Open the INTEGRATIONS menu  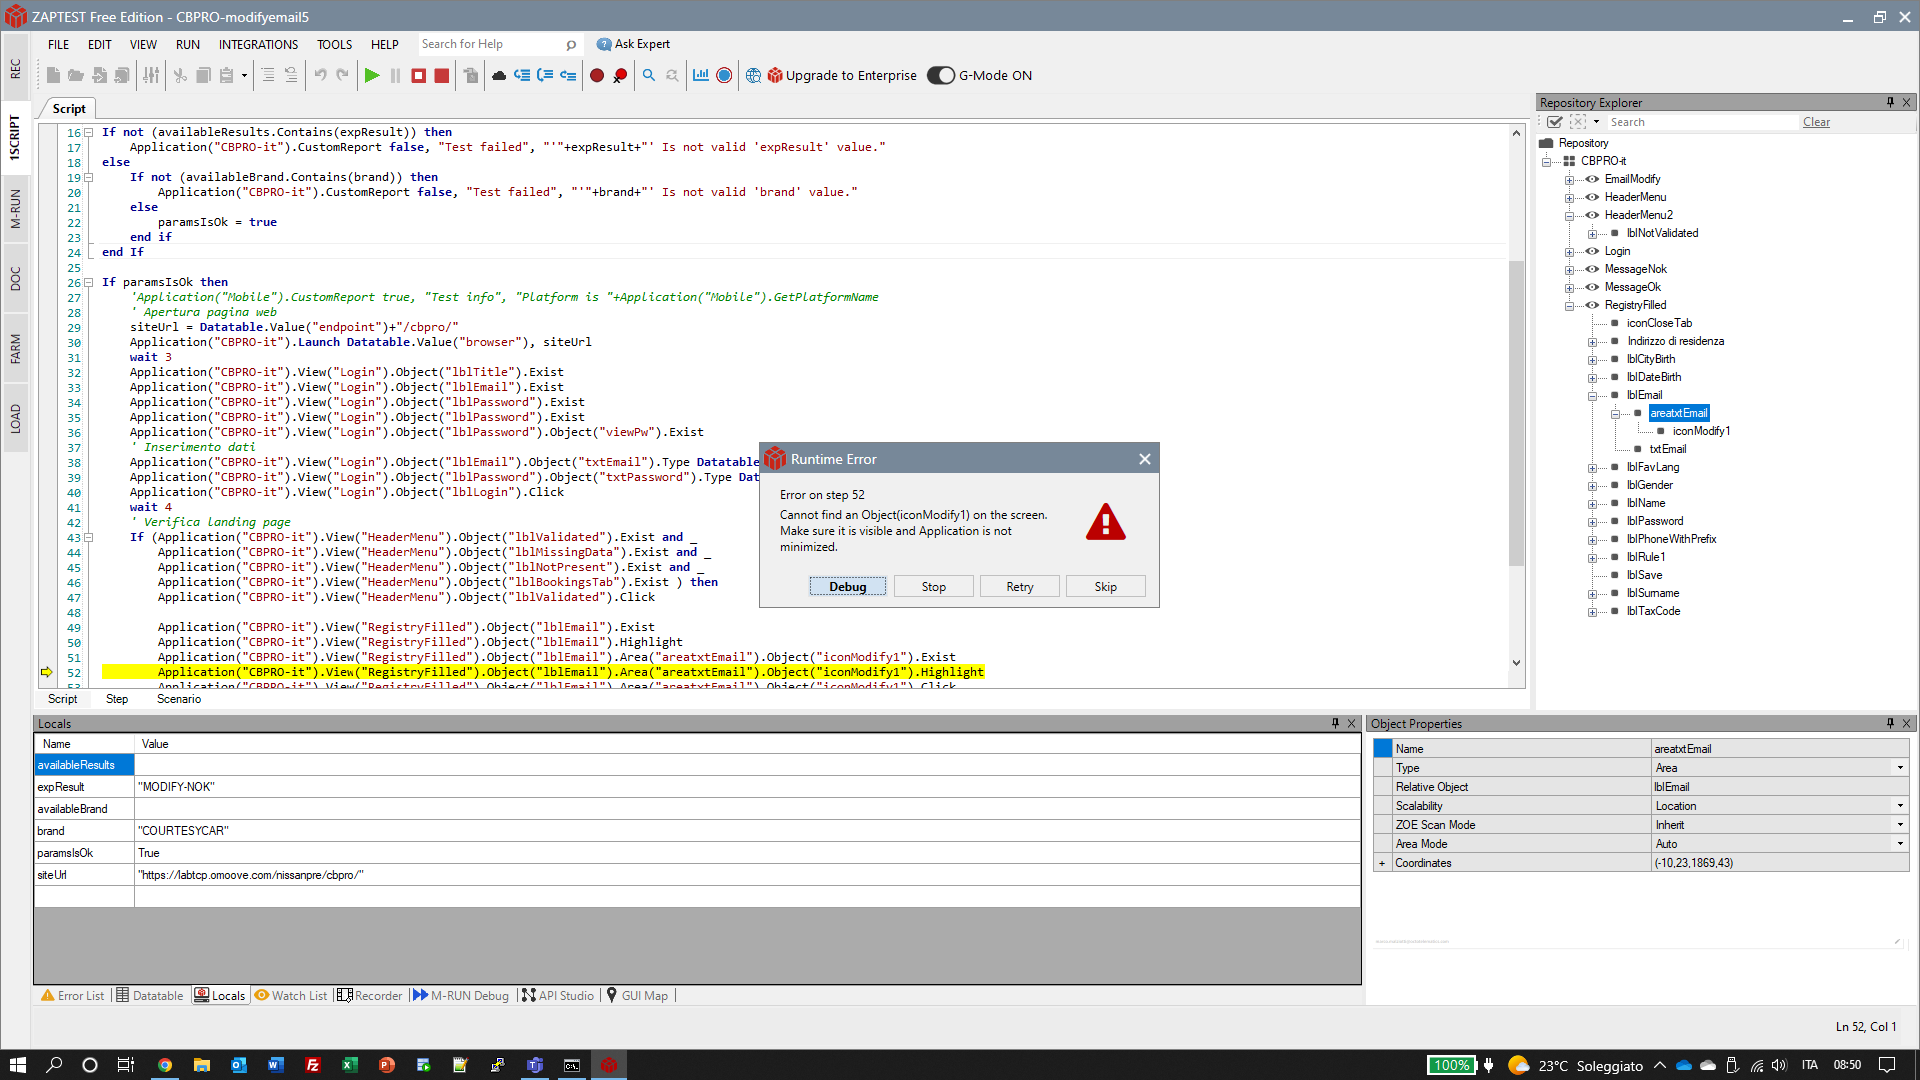(258, 44)
